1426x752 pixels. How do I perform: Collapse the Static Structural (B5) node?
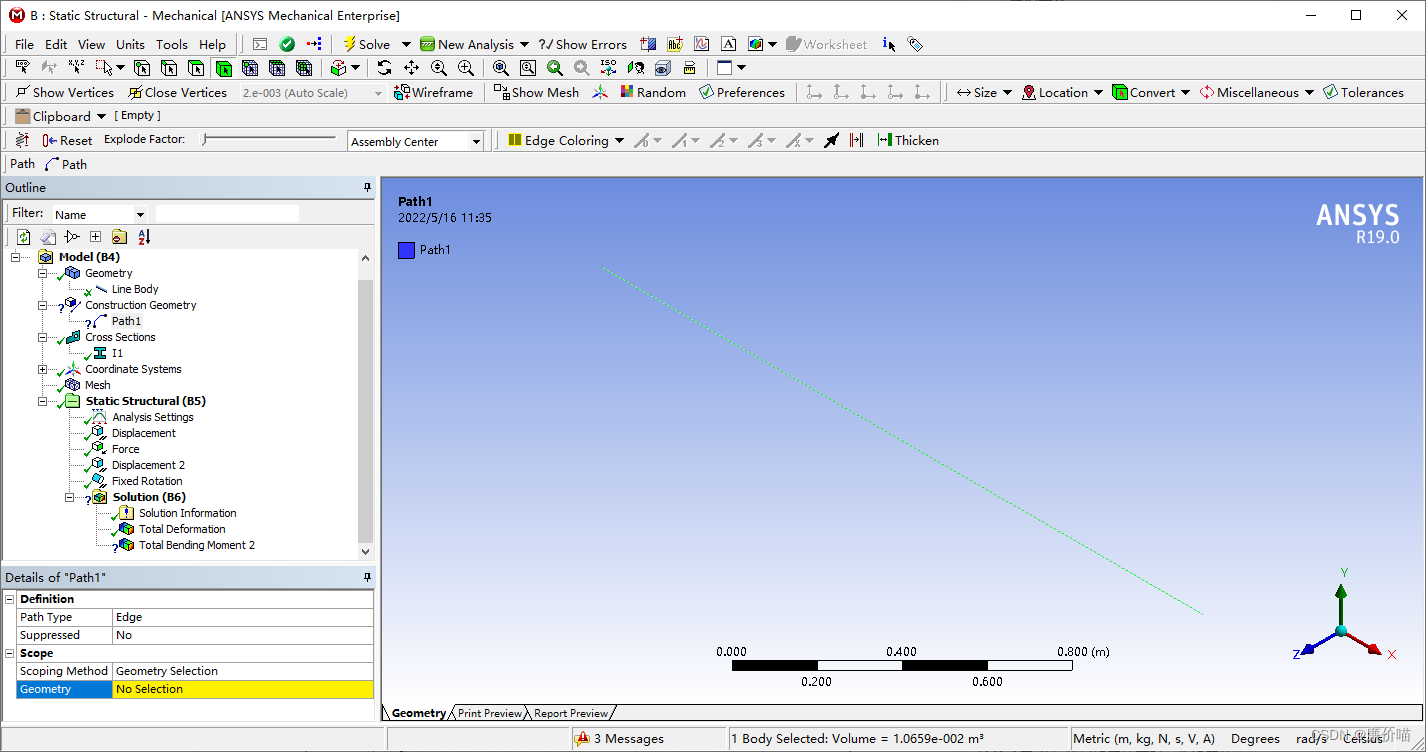click(x=43, y=401)
